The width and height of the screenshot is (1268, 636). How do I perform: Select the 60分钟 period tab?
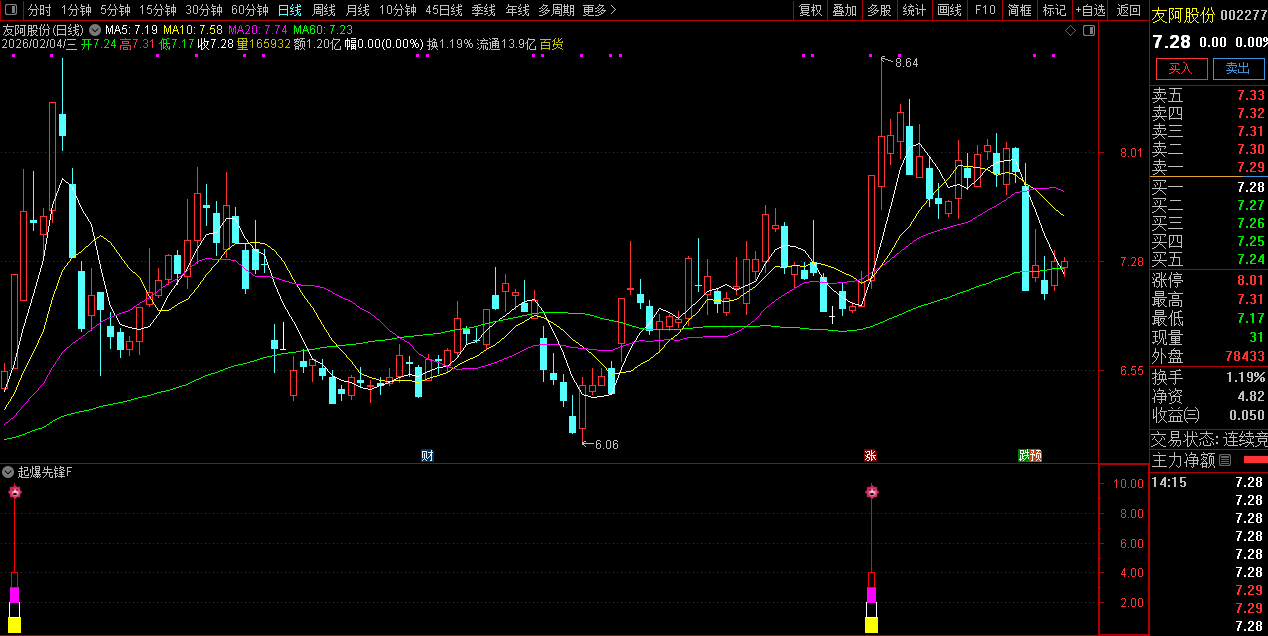coord(249,10)
